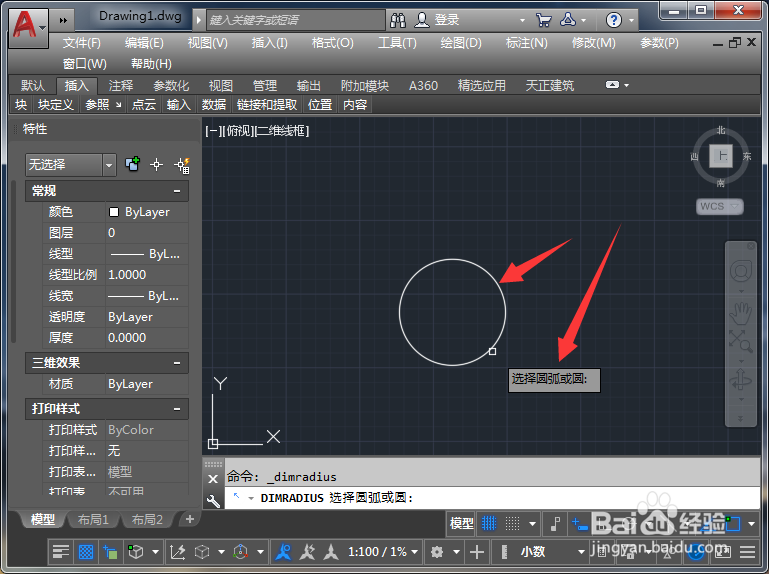Viewport: 769px width, 574px height.
Task: Click the DIMRADIUS command line input
Action: tap(492, 498)
